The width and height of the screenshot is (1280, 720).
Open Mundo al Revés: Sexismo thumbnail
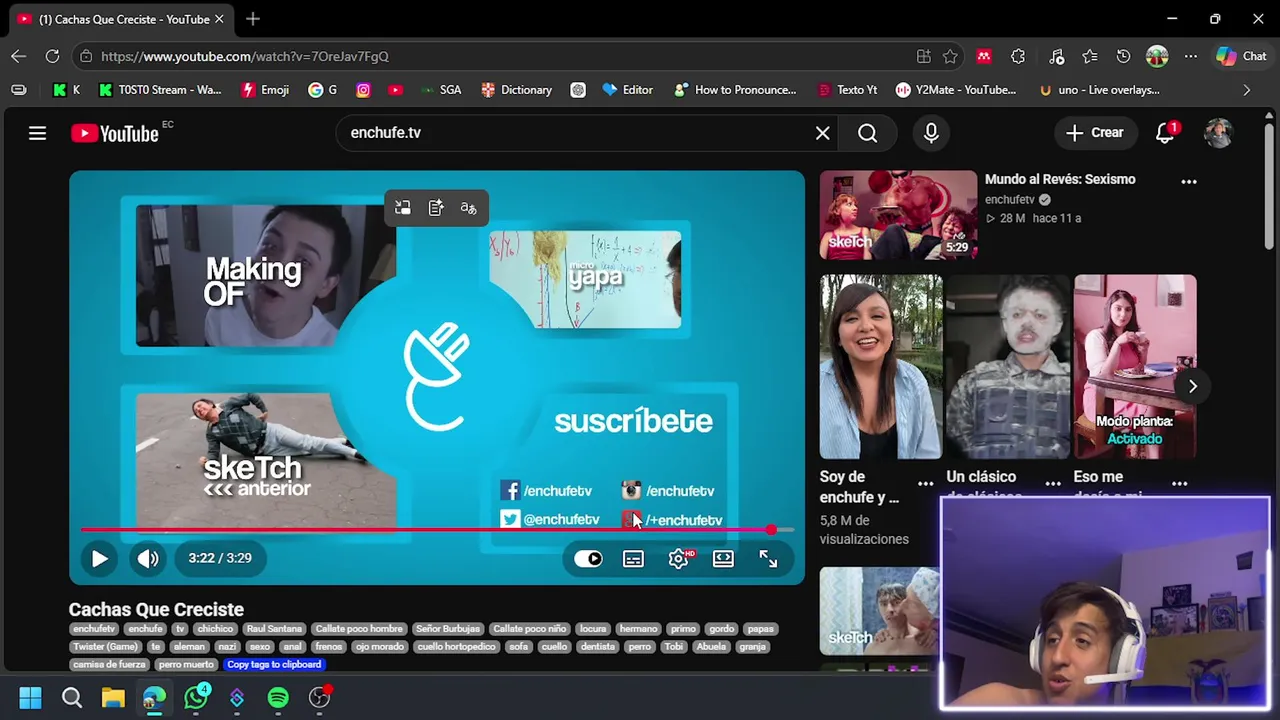pyautogui.click(x=898, y=215)
